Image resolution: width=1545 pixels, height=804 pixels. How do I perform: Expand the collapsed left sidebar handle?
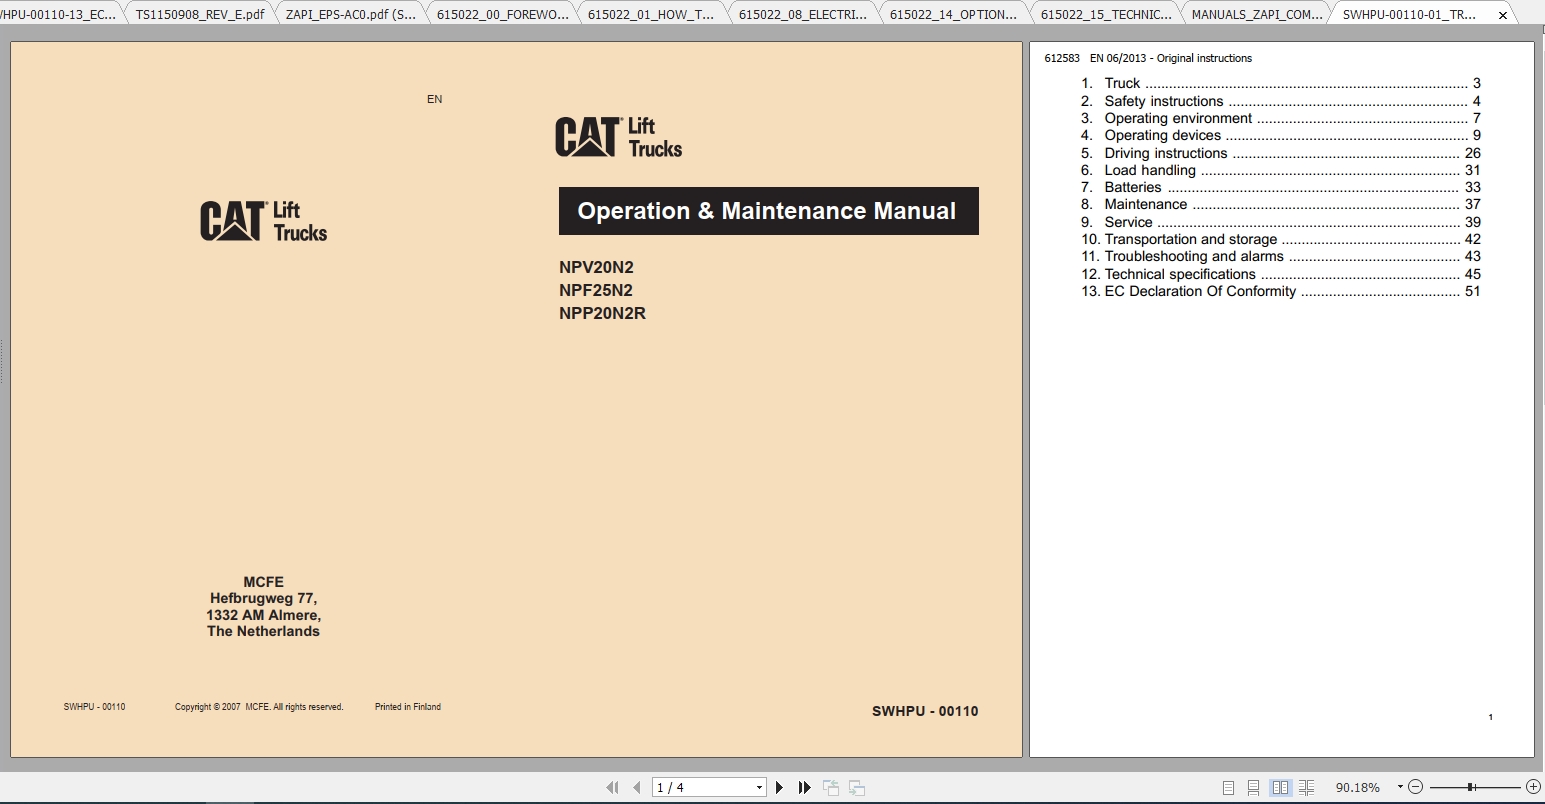[4, 360]
